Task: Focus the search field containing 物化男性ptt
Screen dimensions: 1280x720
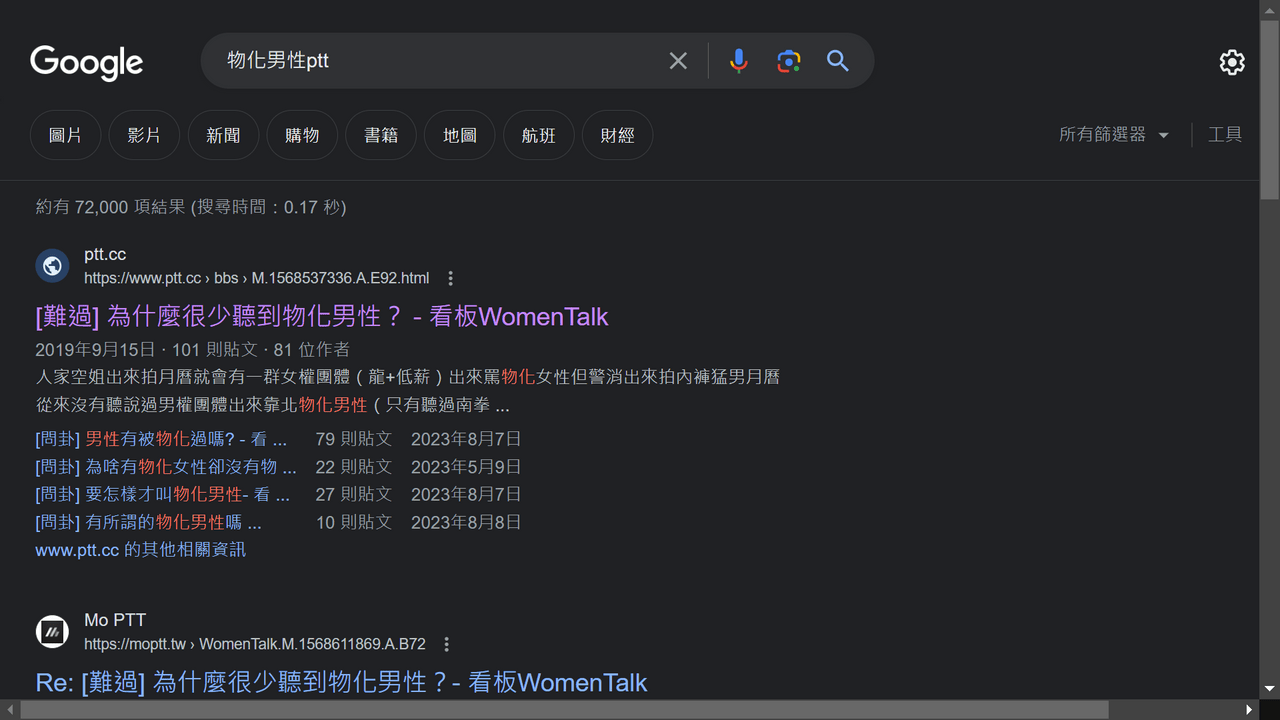Action: 435,61
